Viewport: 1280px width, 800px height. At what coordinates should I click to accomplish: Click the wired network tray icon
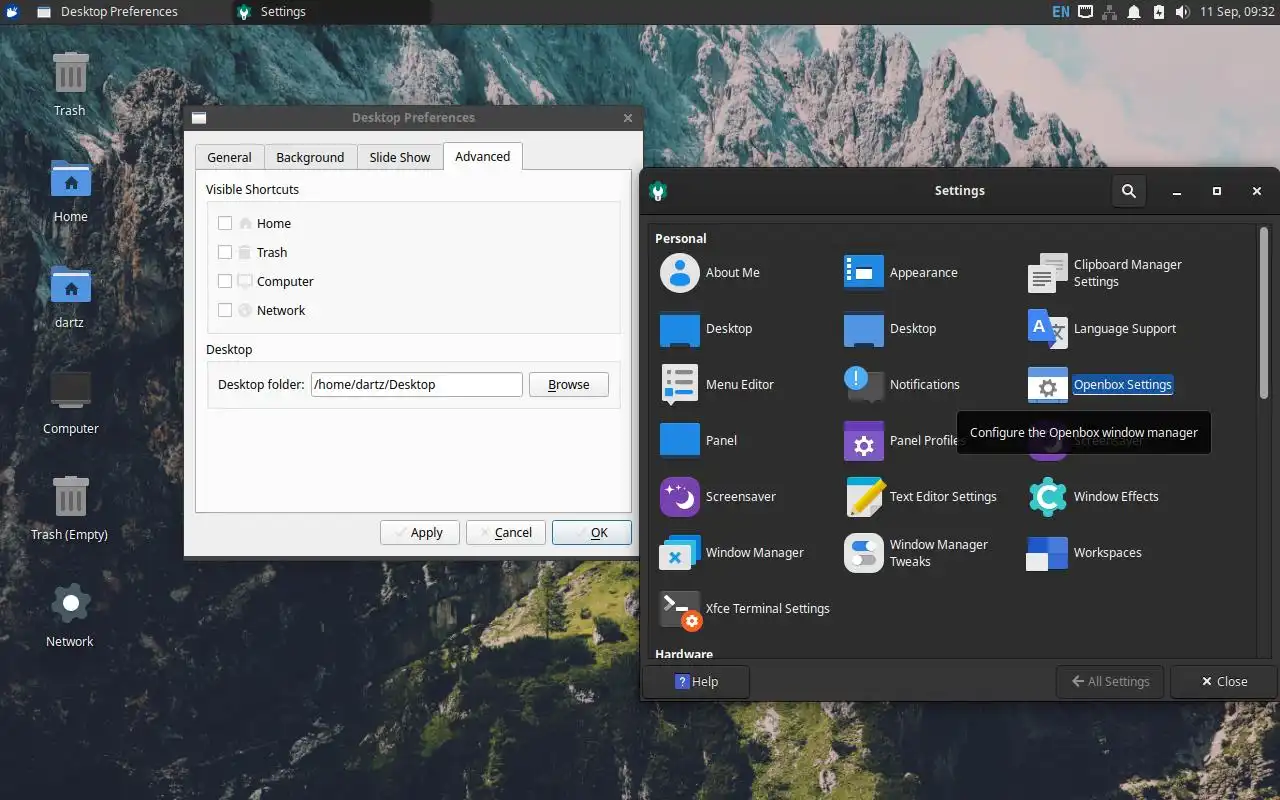click(1109, 12)
